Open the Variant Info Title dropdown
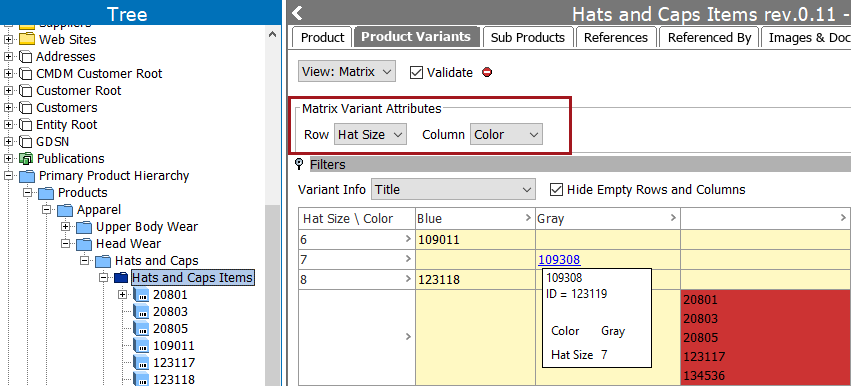This screenshot has height=386, width=851. pos(453,189)
